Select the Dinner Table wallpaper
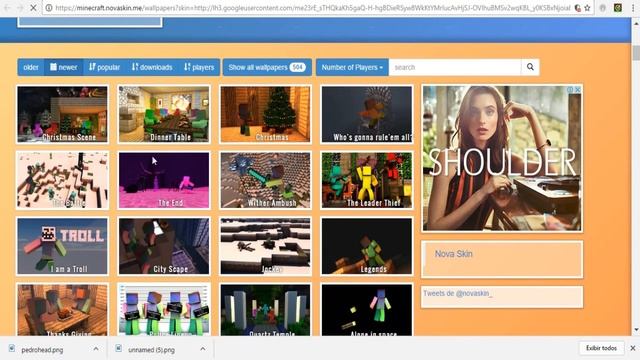Viewport: 640px width, 360px height. tap(164, 114)
